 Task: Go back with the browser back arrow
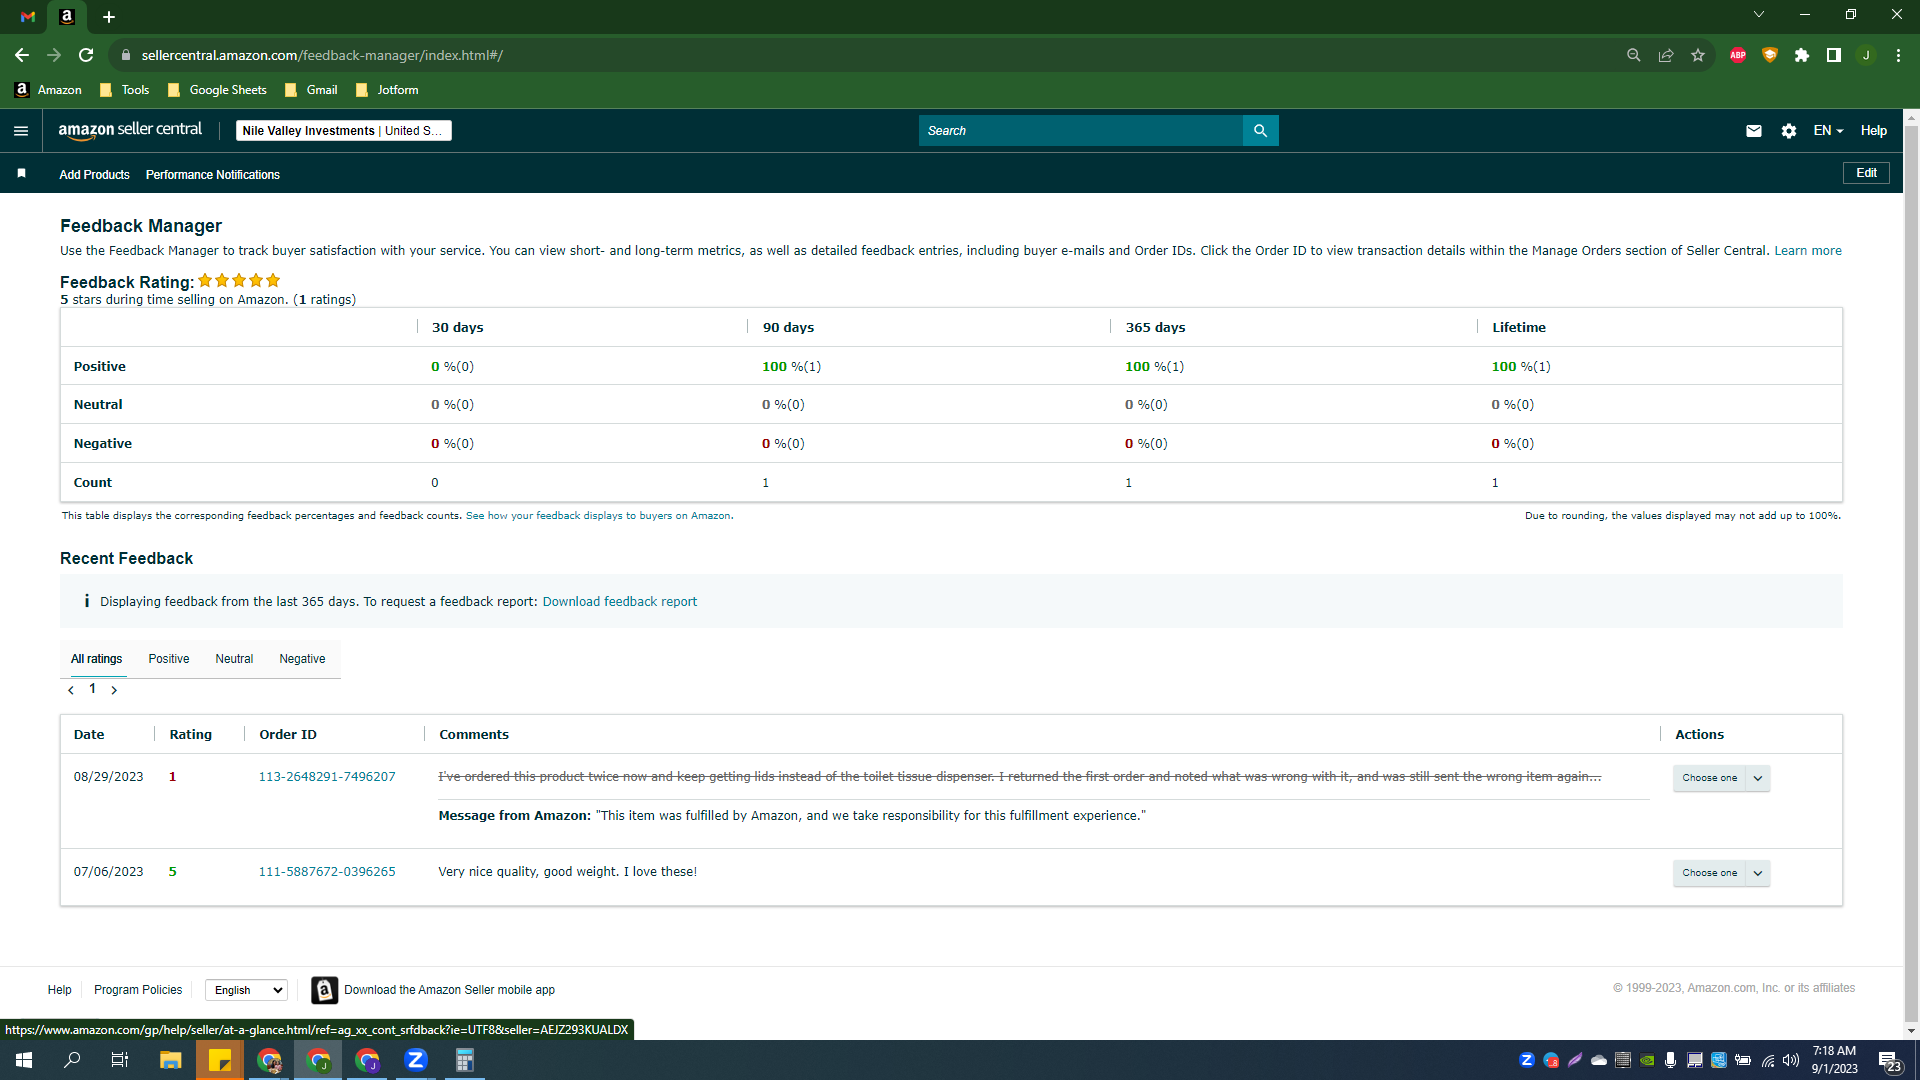(x=22, y=55)
